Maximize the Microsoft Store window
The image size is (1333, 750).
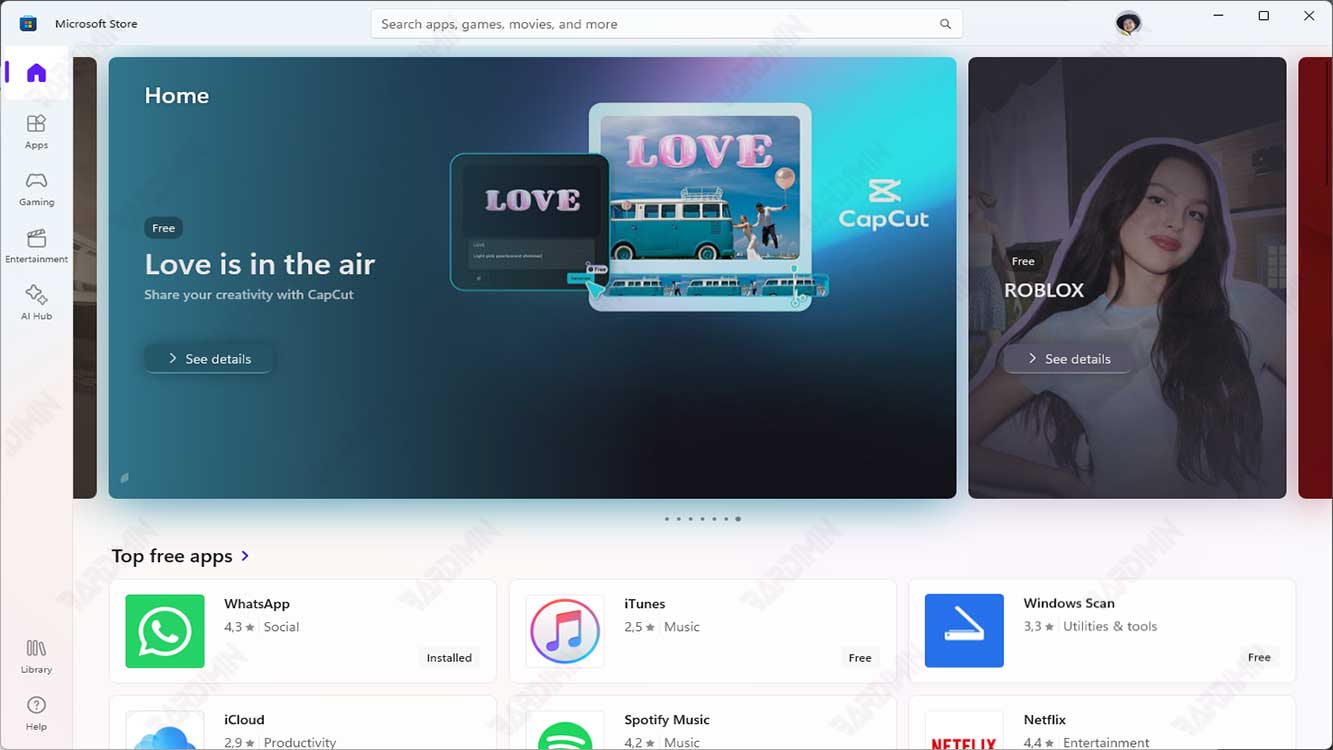click(1264, 16)
